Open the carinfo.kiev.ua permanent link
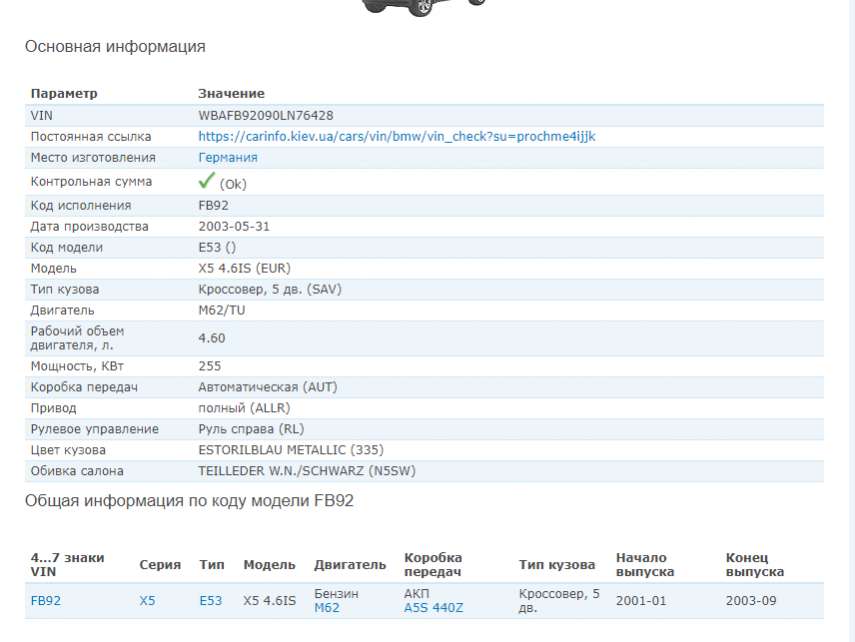 point(396,136)
